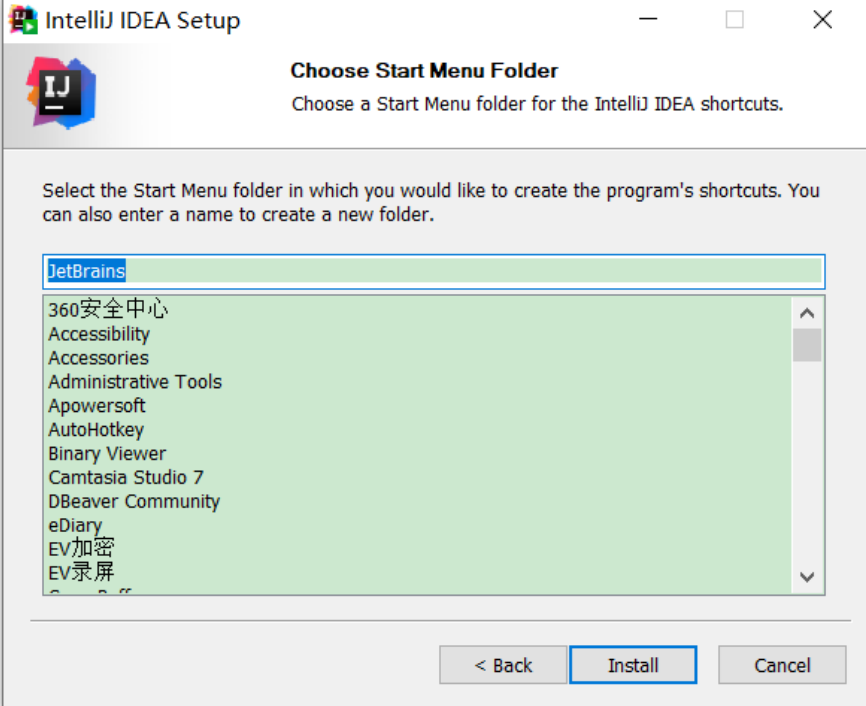Image resolution: width=866 pixels, height=706 pixels.
Task: Choose the eDiary folder
Action: [75, 525]
